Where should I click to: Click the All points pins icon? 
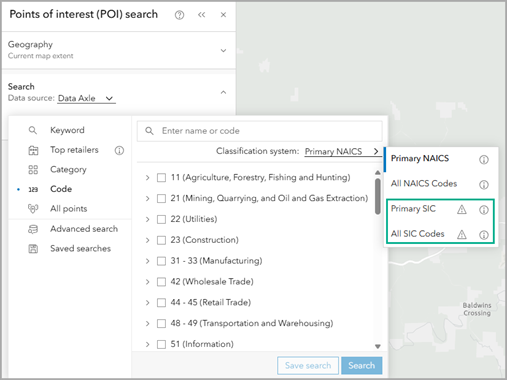(x=33, y=209)
